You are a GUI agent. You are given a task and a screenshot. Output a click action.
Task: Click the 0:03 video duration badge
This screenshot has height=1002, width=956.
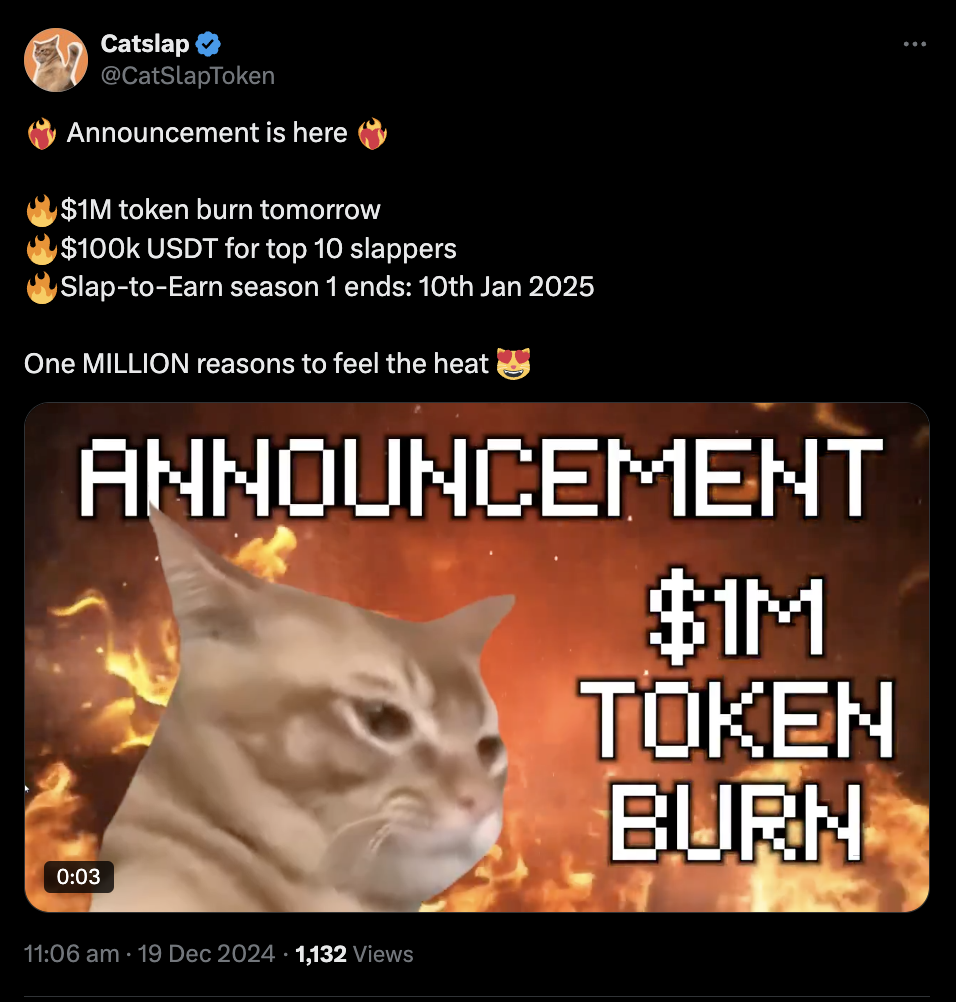point(79,876)
